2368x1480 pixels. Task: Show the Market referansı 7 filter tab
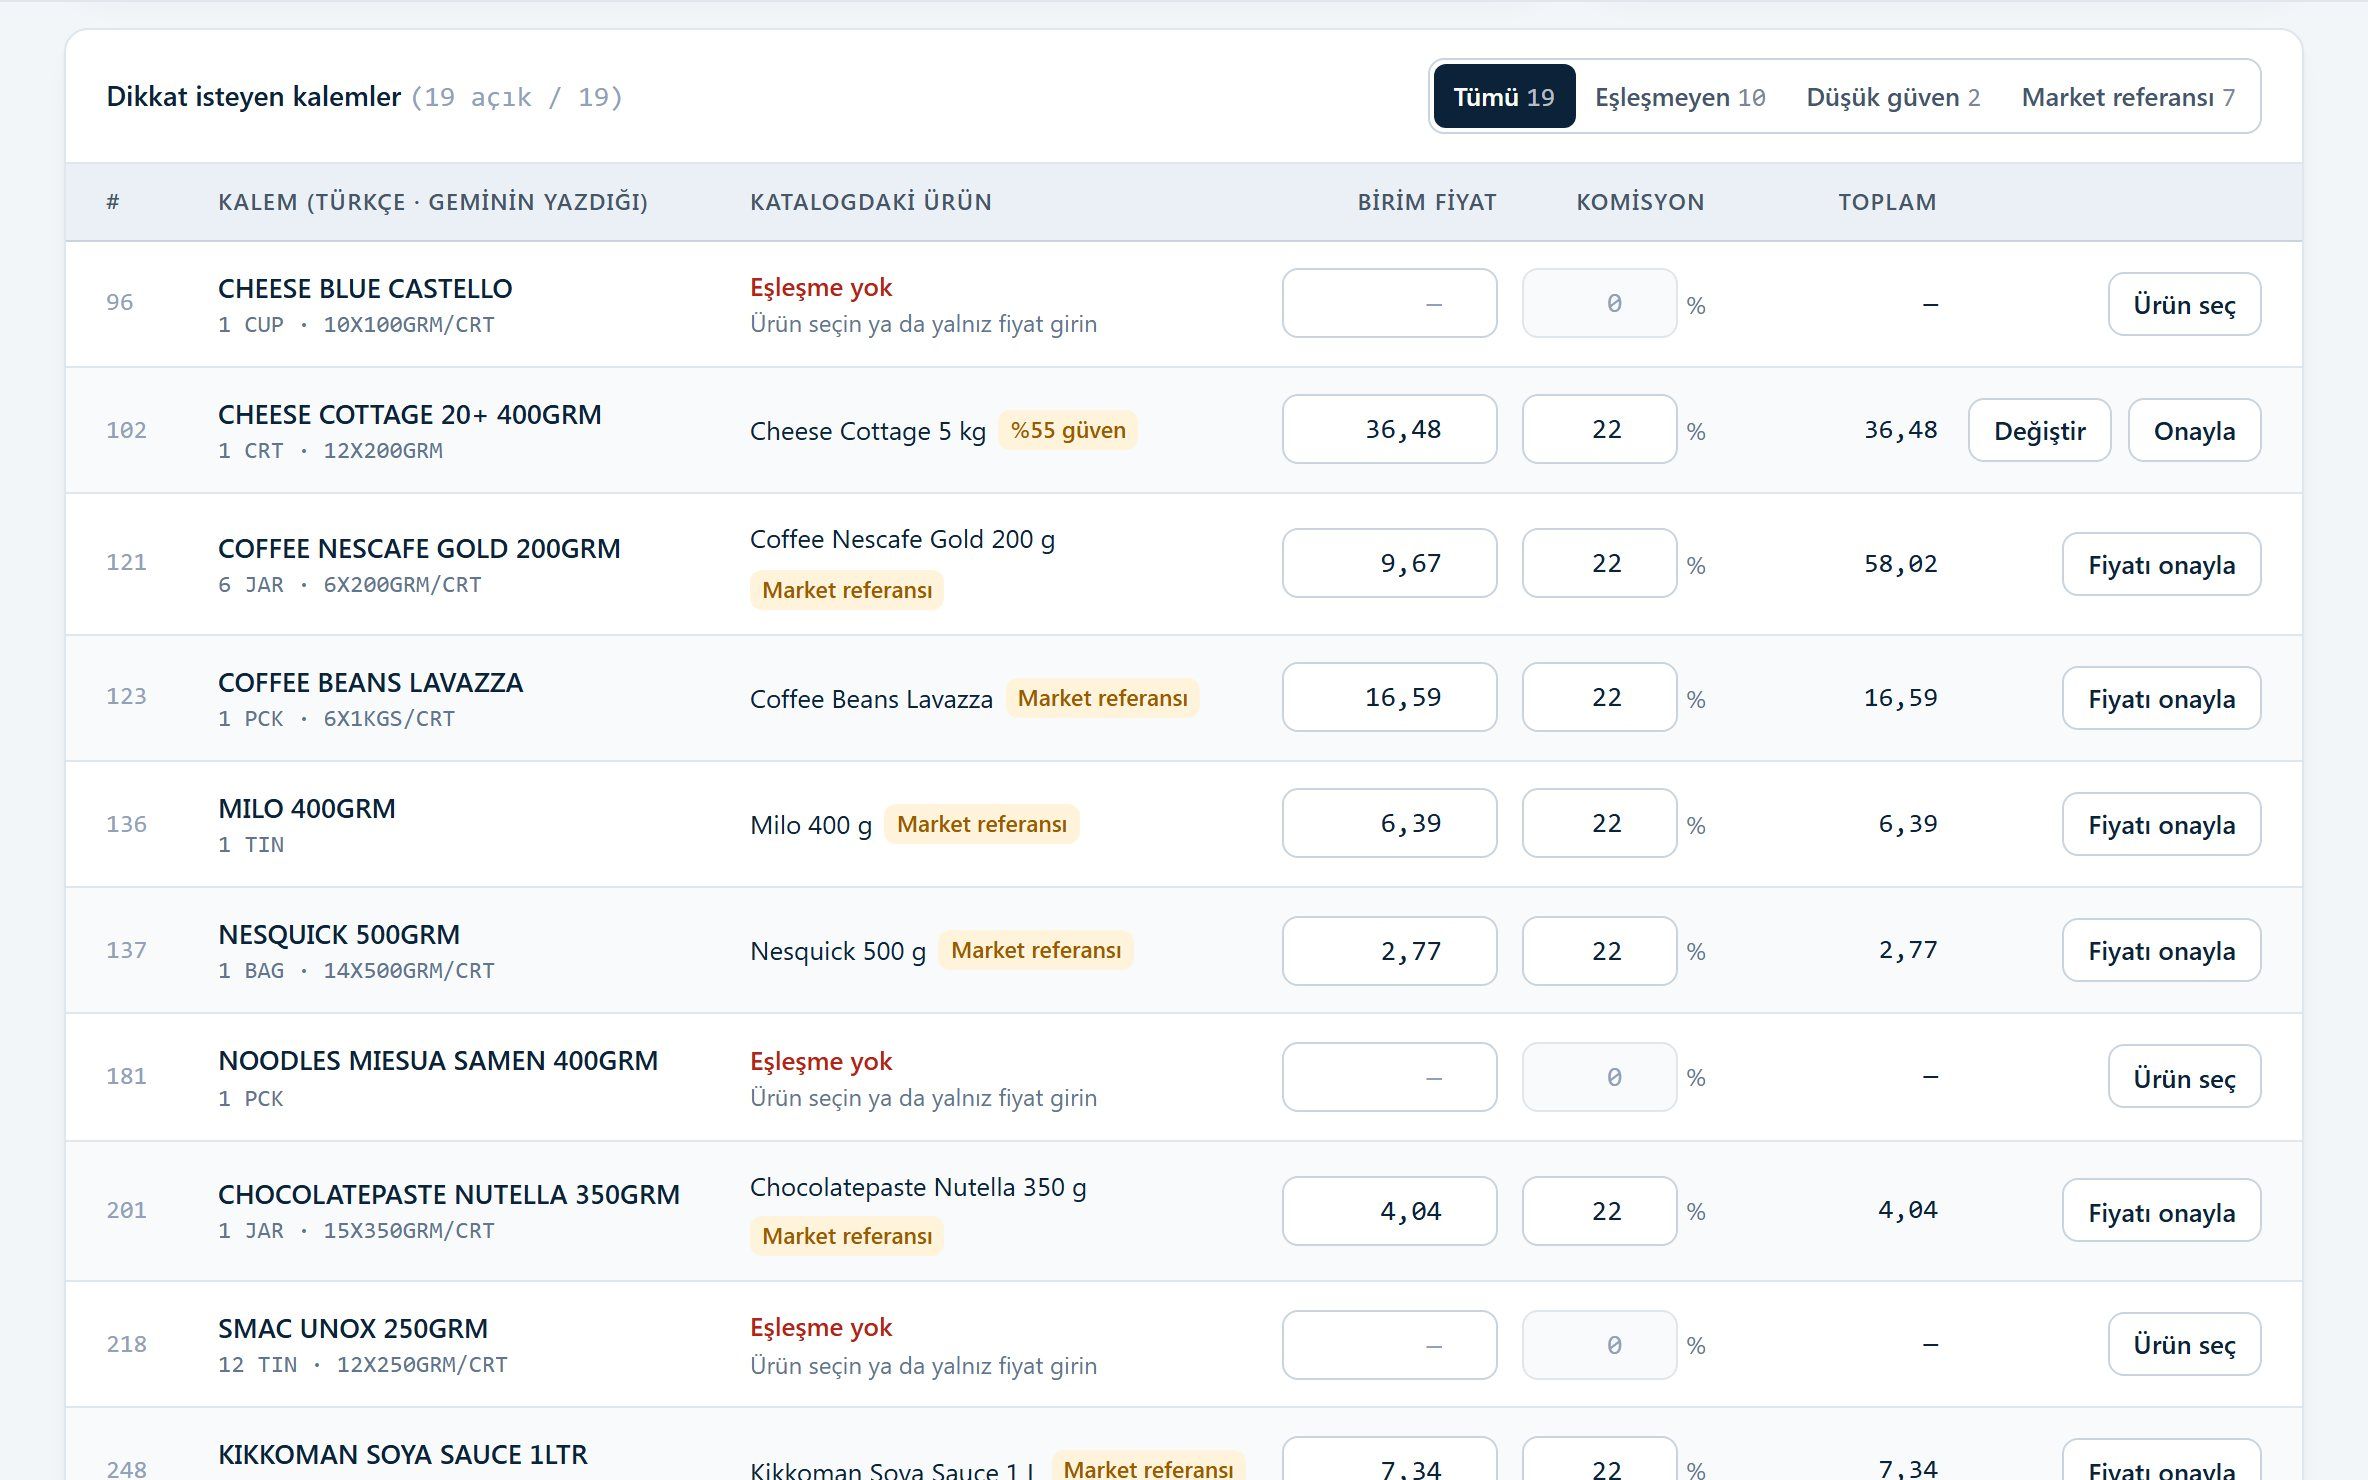(x=2128, y=97)
